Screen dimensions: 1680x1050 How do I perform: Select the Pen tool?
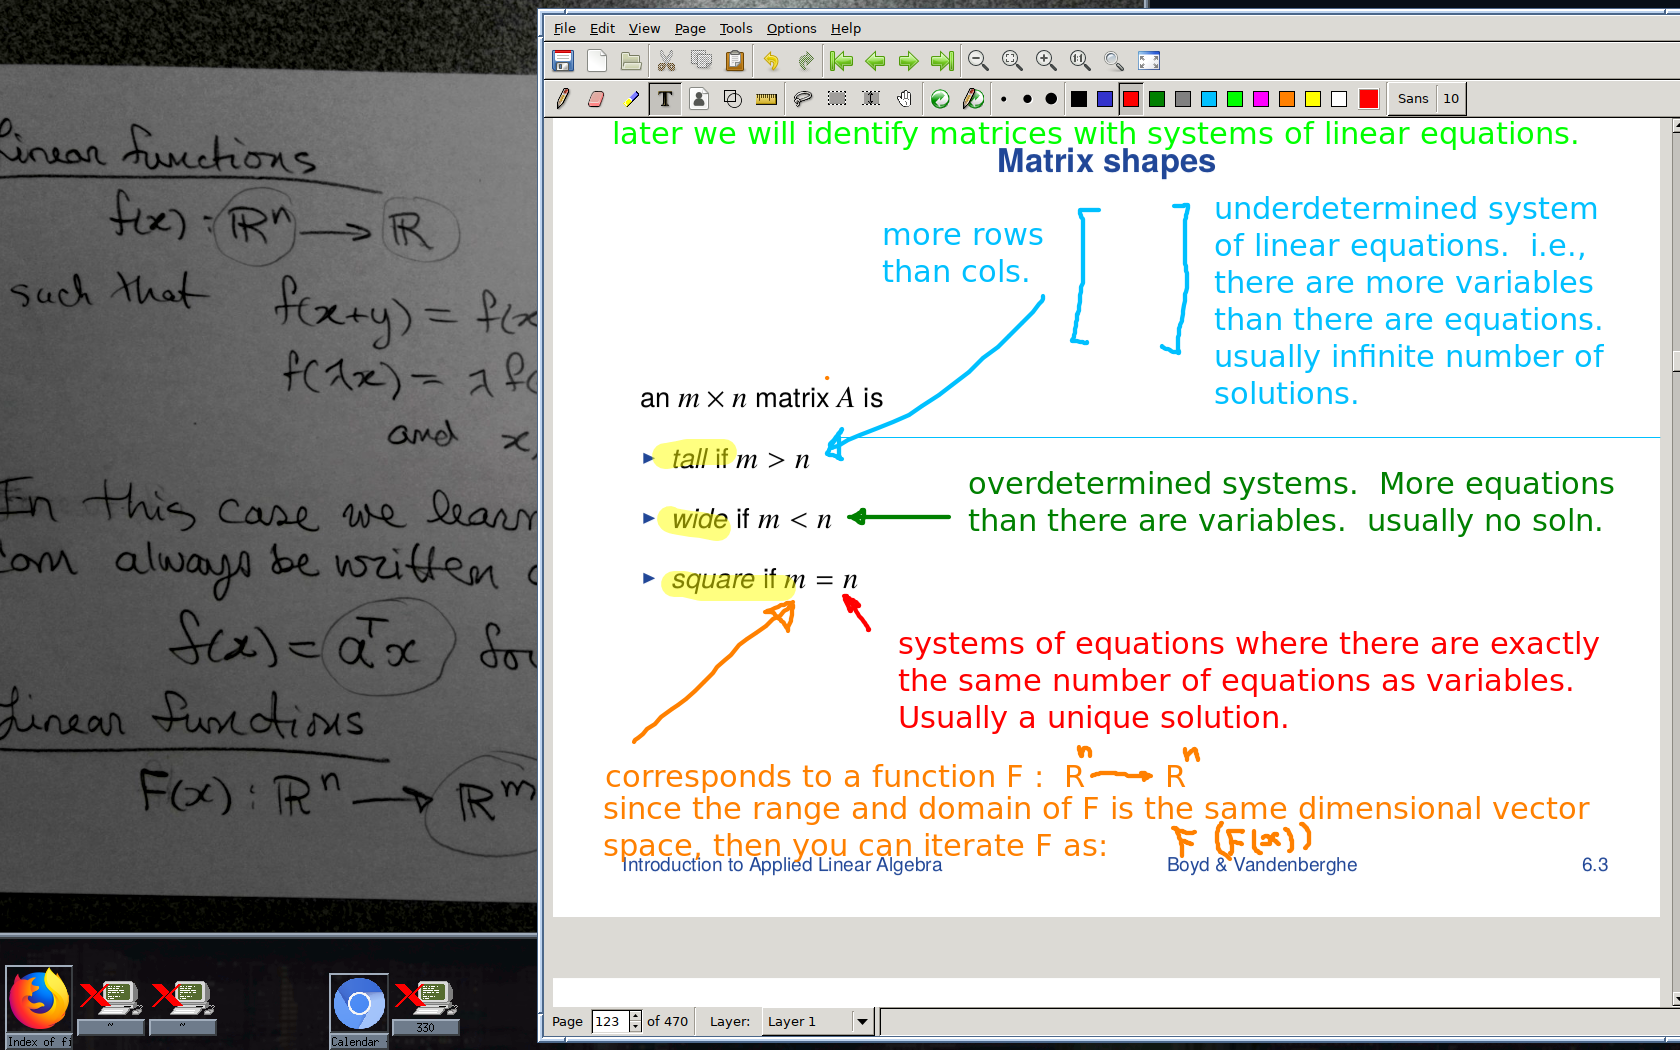(563, 99)
